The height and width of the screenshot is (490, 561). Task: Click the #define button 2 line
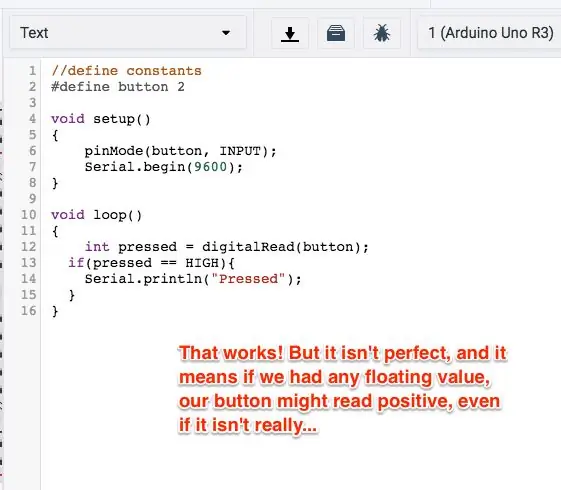(118, 87)
